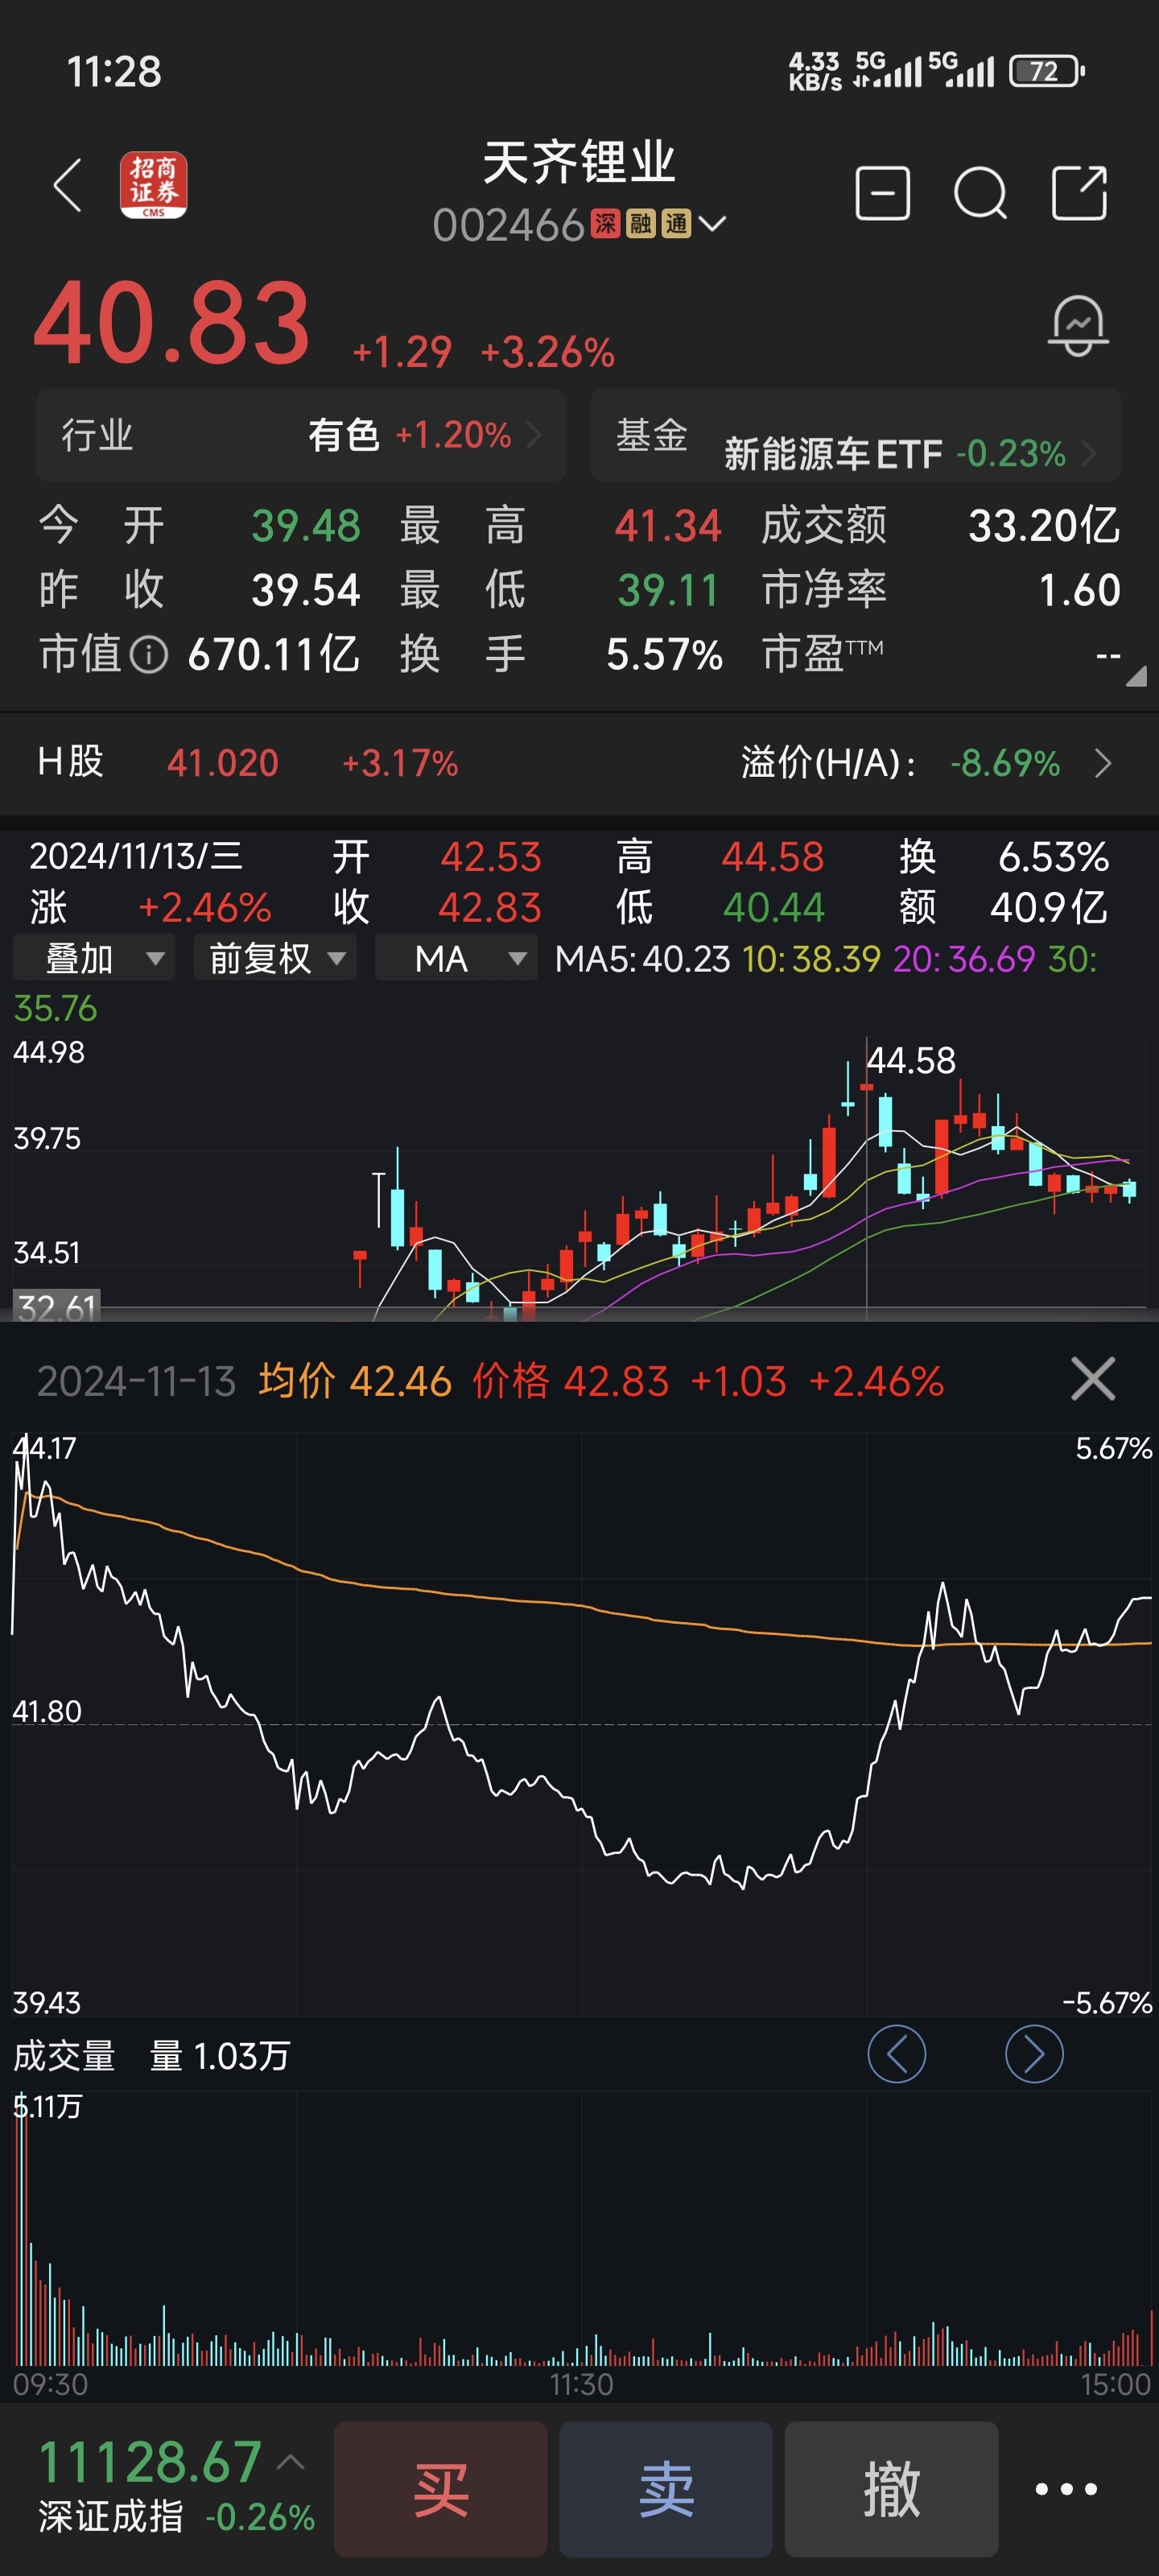The width and height of the screenshot is (1159, 2576).
Task: Tap the 融 margin badge
Action: pos(640,224)
